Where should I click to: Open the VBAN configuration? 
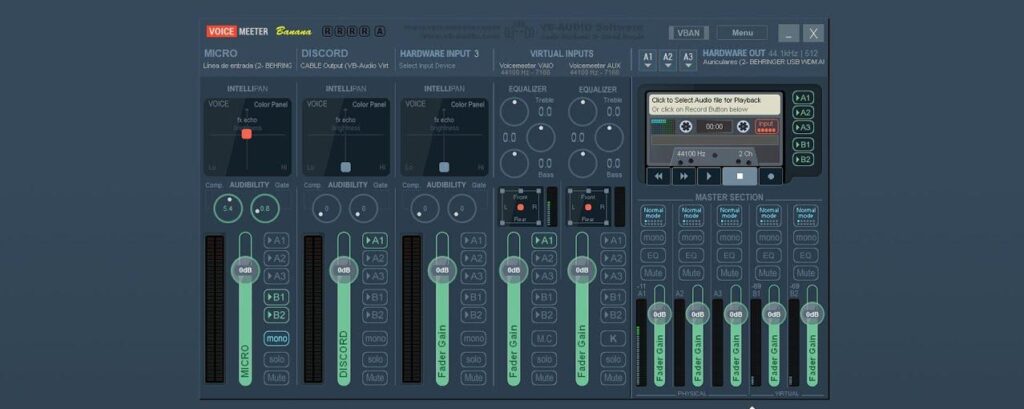point(688,33)
